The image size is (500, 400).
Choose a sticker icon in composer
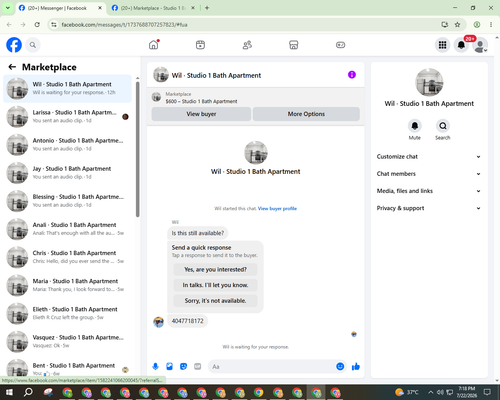[183, 367]
